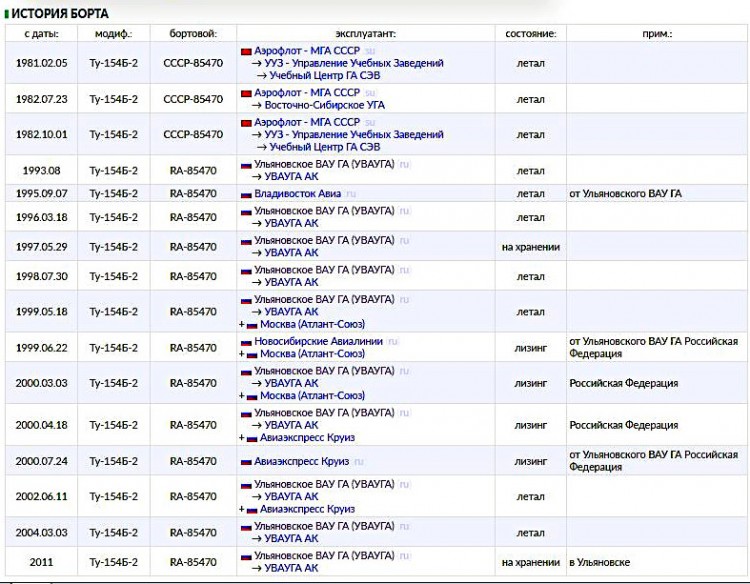This screenshot has width=750, height=584.
Task: Open Аэрофлот - МГА СССР link in 1981.02.05 row
Action: click(307, 51)
